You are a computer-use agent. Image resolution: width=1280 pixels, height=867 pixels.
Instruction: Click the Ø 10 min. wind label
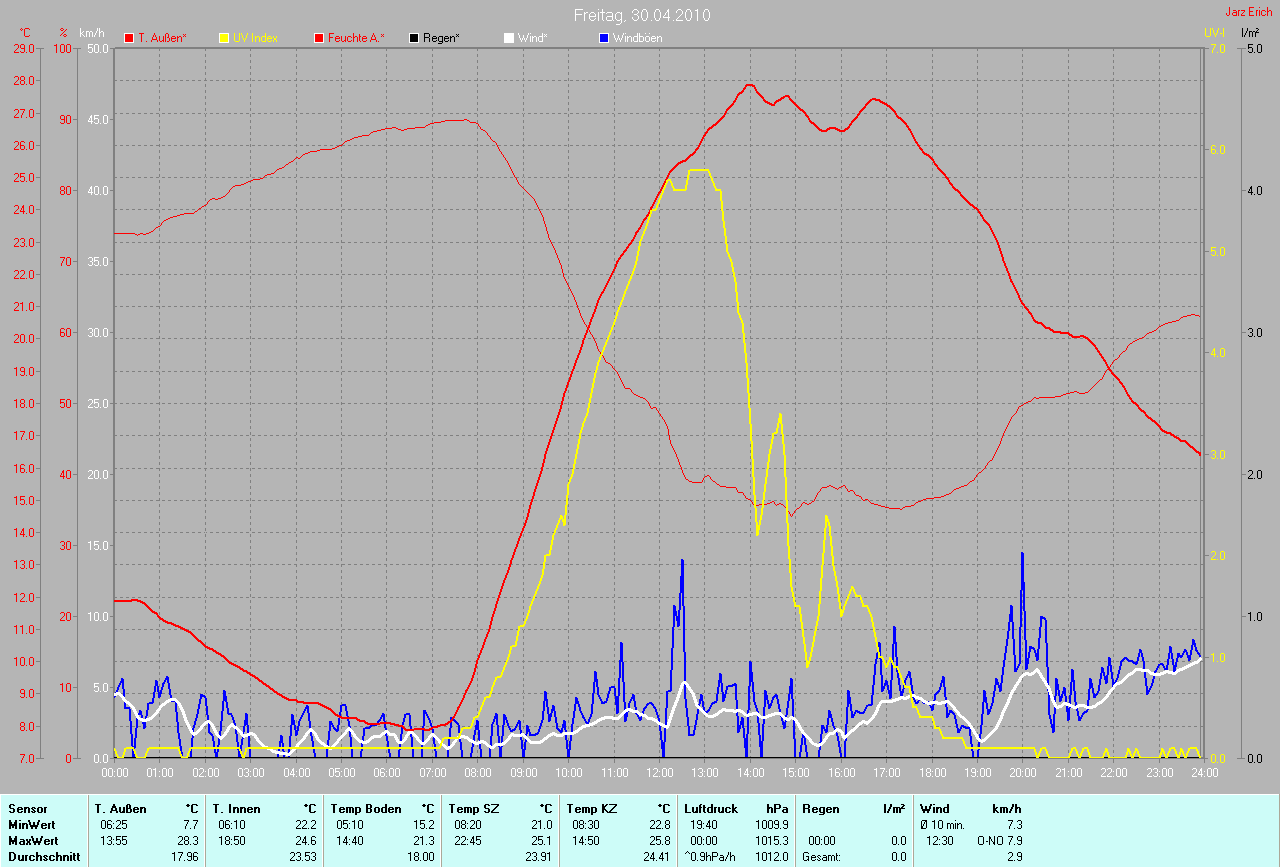point(943,824)
